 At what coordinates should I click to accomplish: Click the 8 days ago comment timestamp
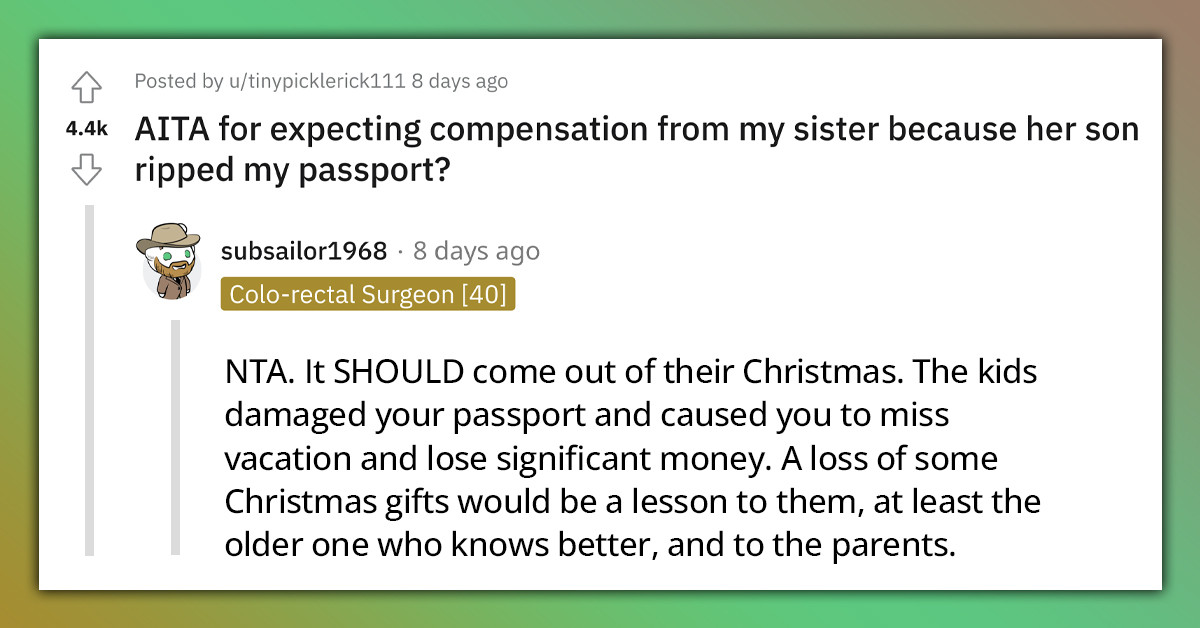(476, 251)
